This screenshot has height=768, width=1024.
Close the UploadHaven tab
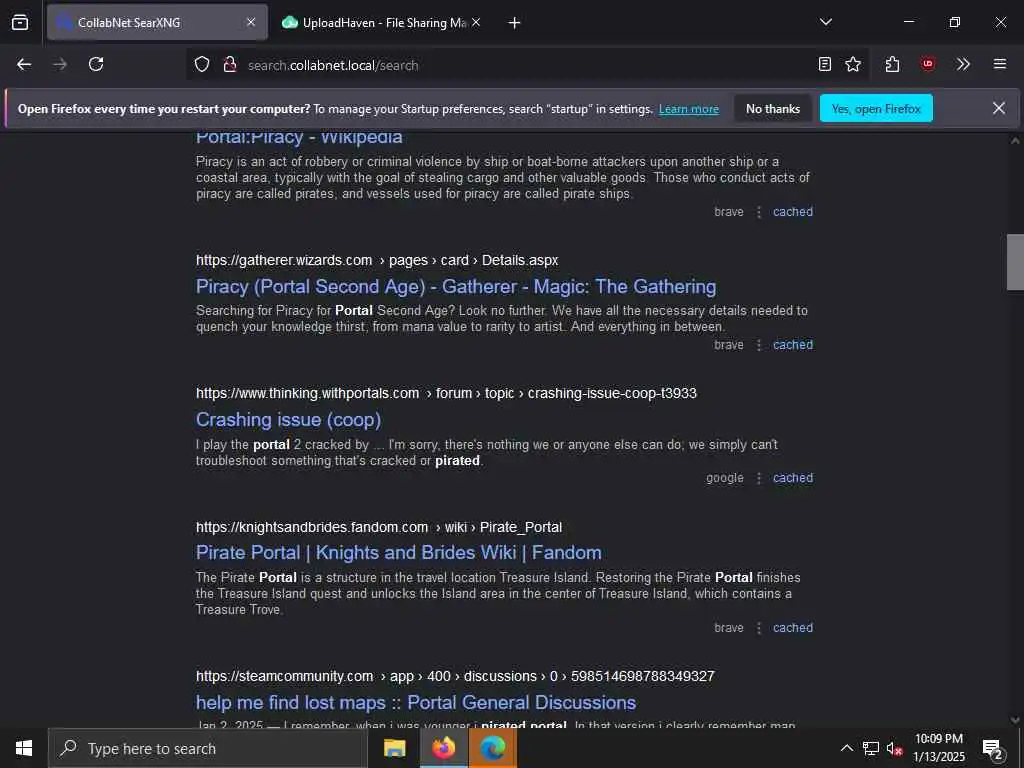(x=476, y=22)
